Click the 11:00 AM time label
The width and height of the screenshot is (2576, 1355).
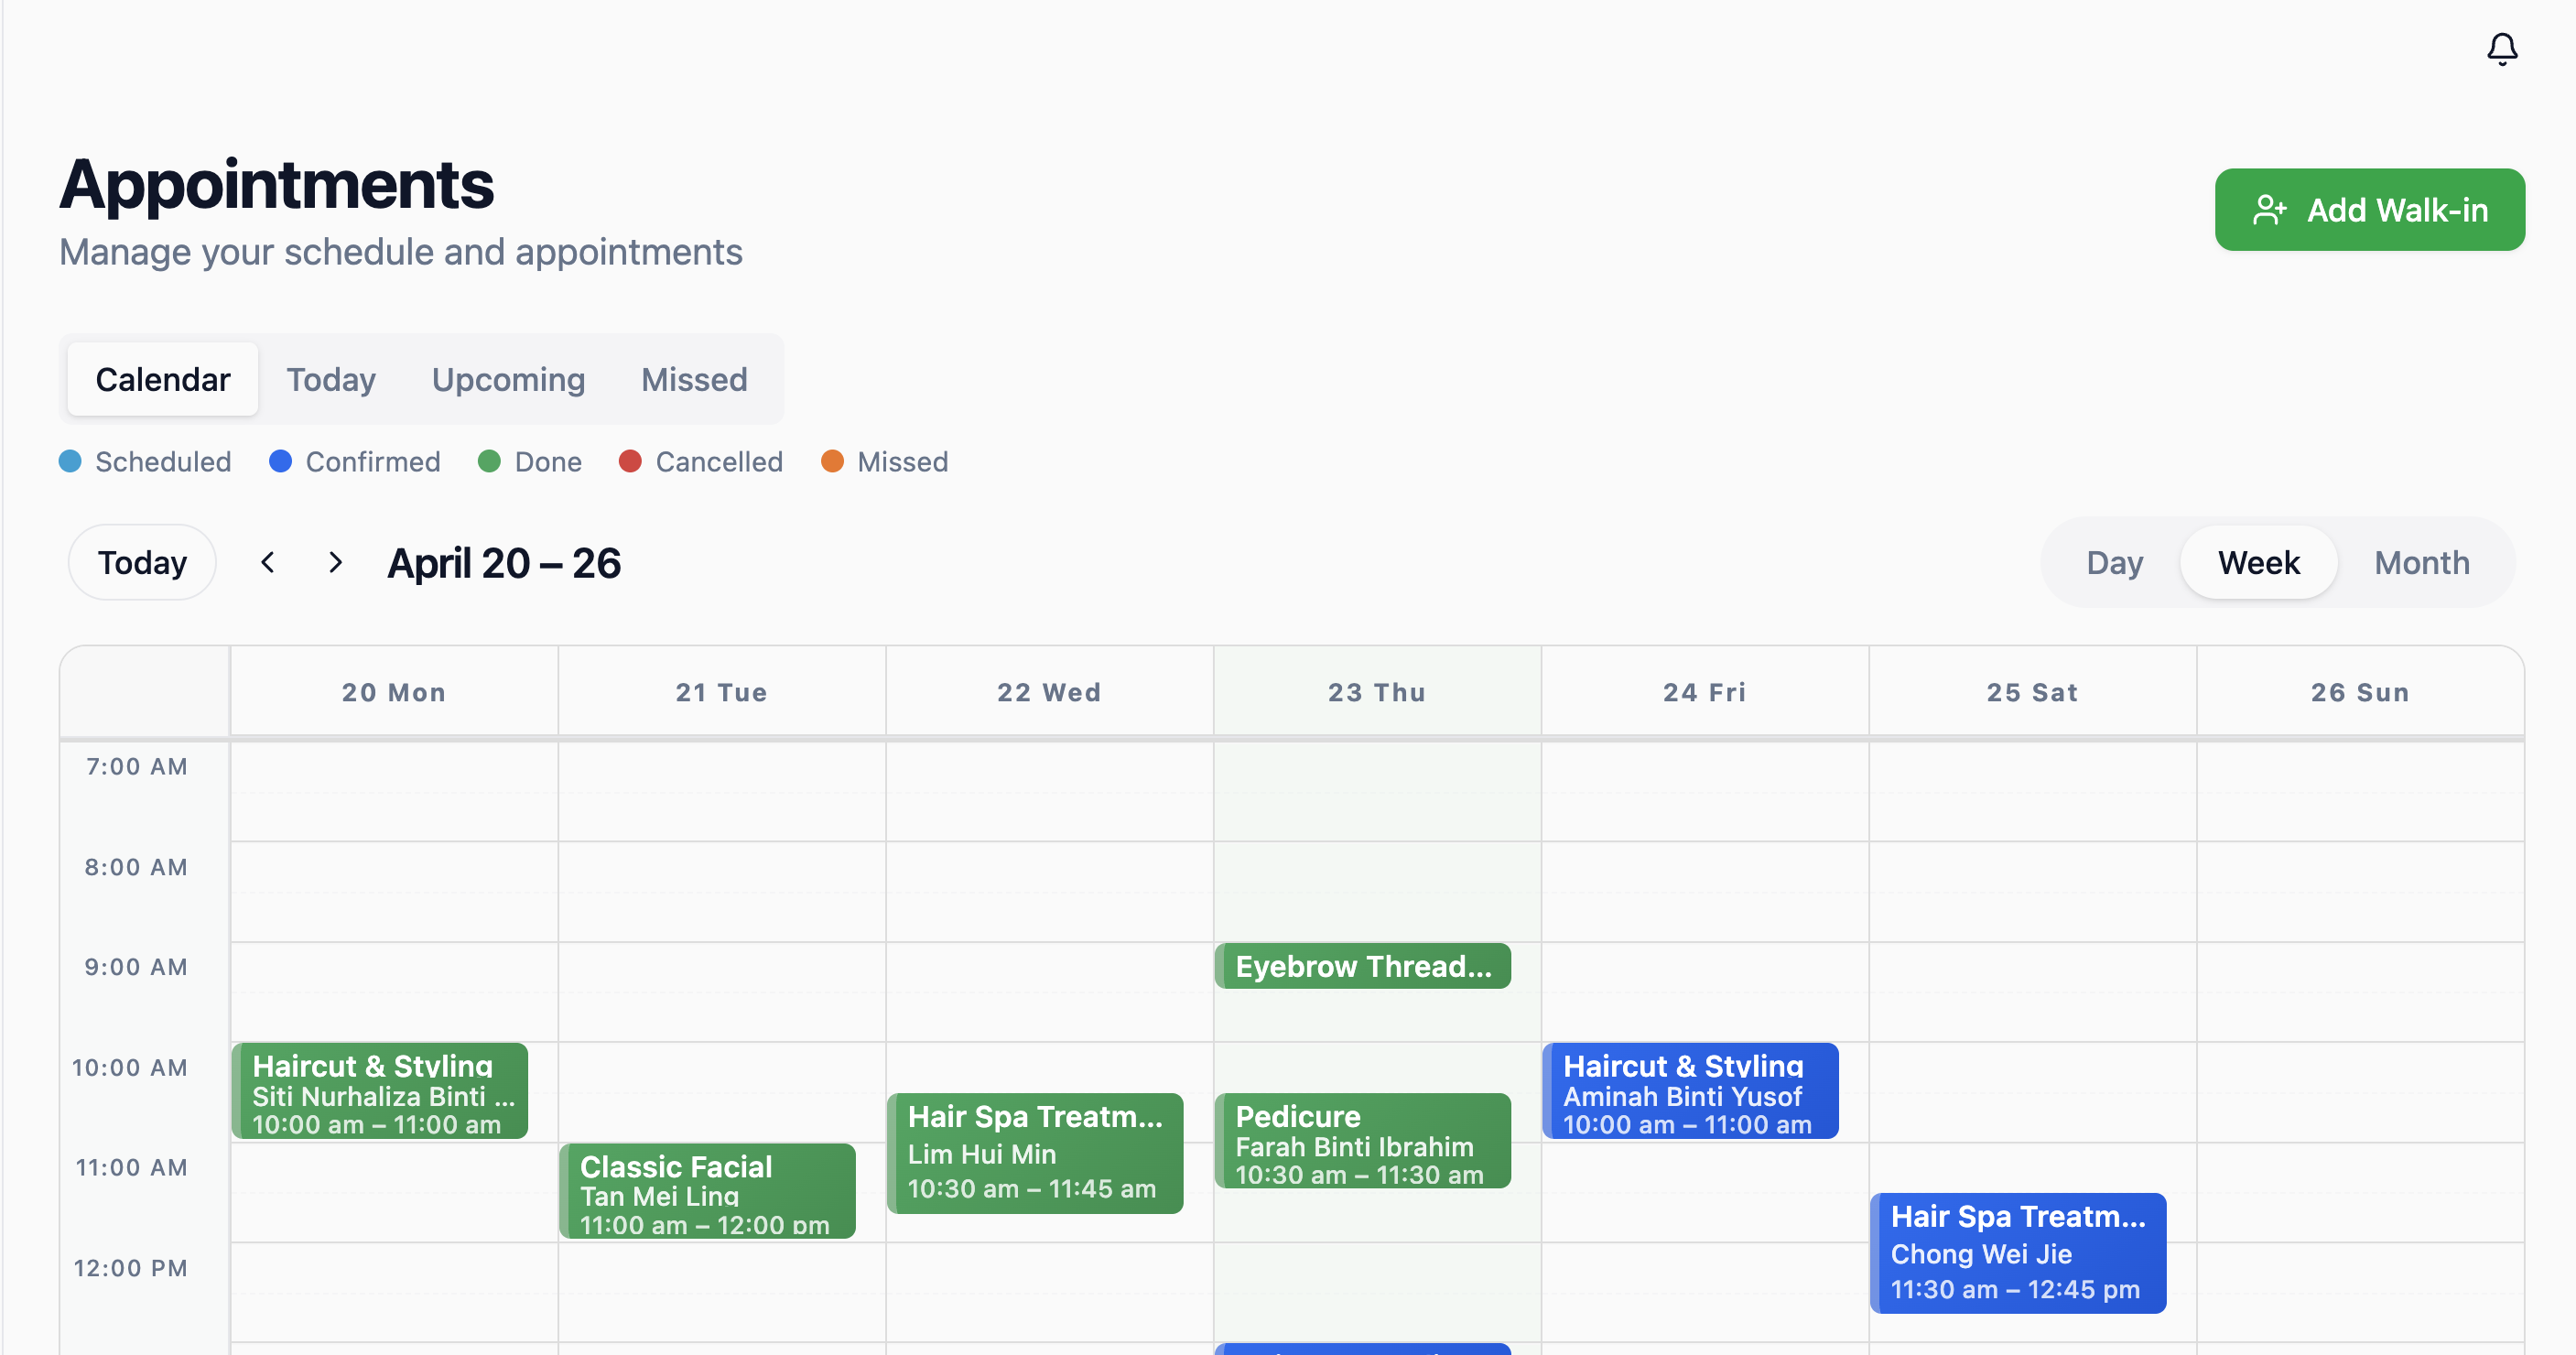point(132,1167)
